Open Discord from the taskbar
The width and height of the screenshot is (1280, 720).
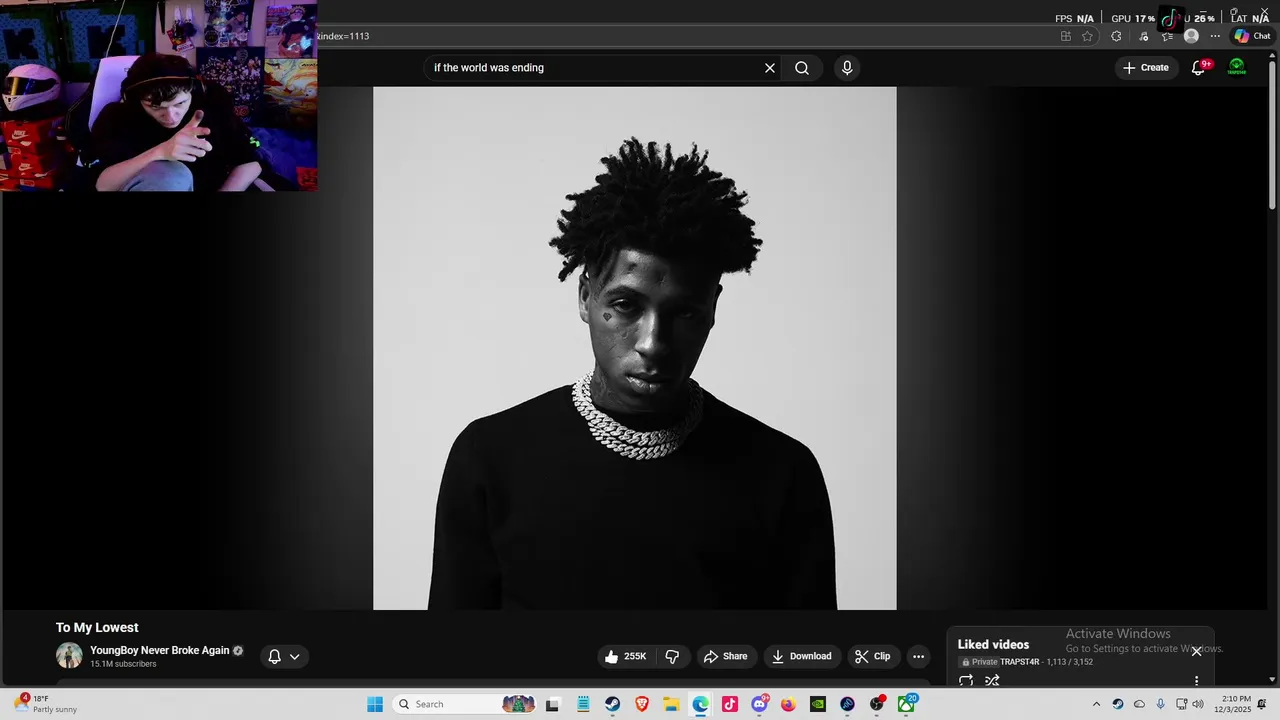759,704
